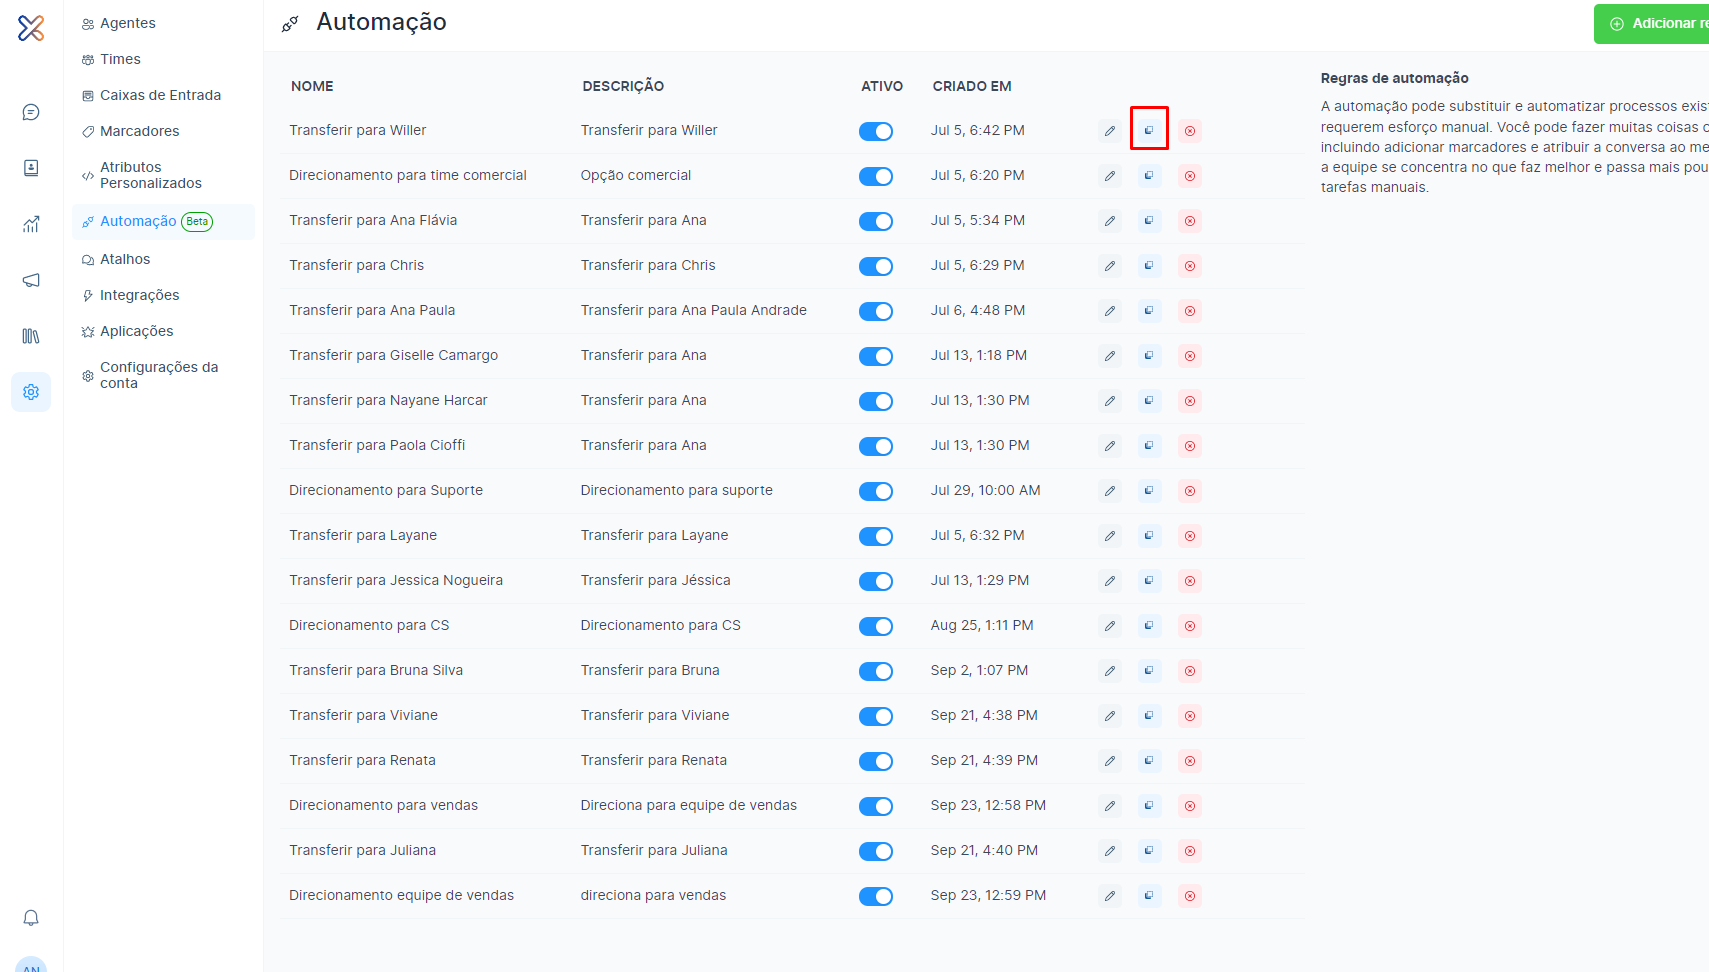Toggle the Direcionamento equipe de vendas switch
The width and height of the screenshot is (1709, 972).
point(876,896)
